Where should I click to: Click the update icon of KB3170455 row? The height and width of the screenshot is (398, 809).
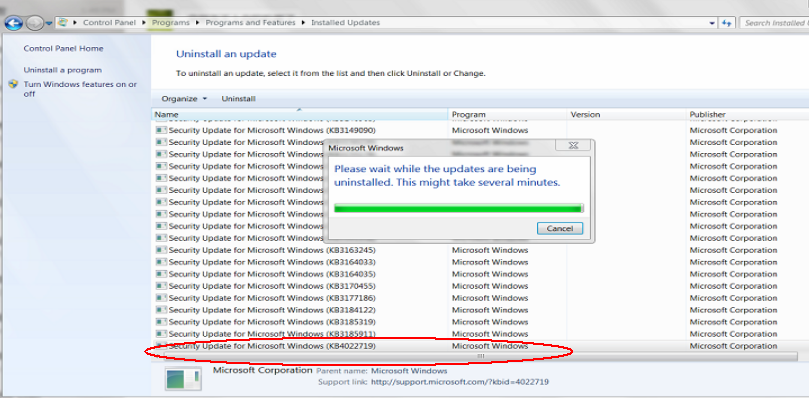[x=161, y=286]
